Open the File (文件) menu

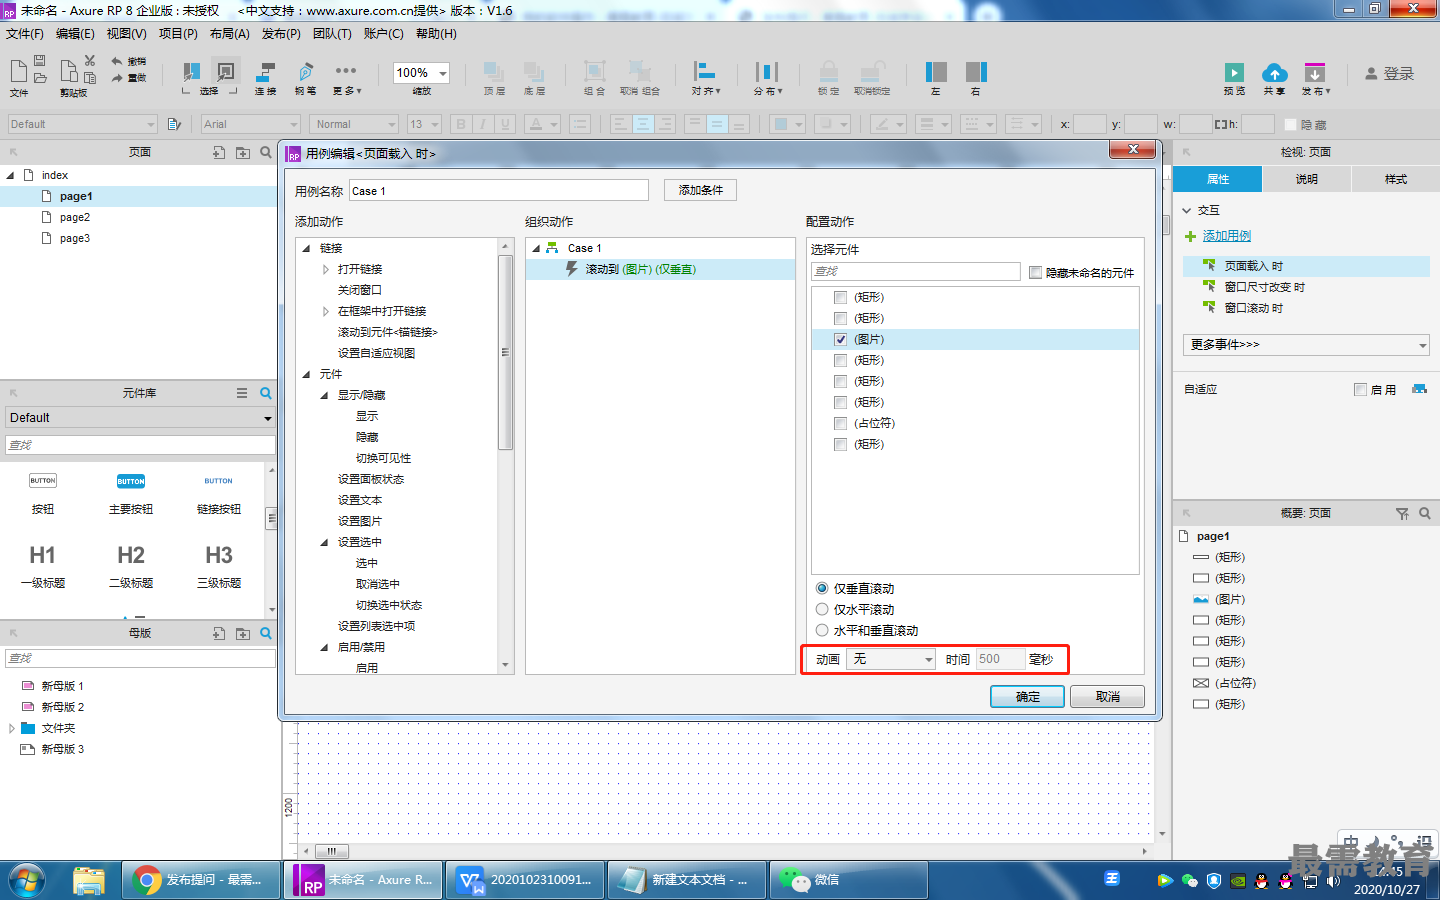point(25,34)
